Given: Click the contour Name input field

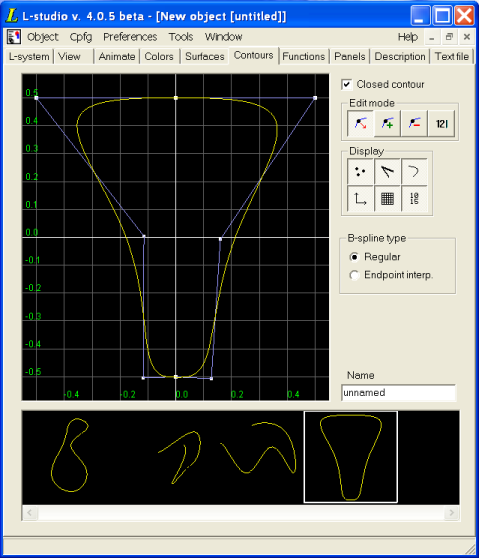Looking at the screenshot, I should click(x=398, y=393).
